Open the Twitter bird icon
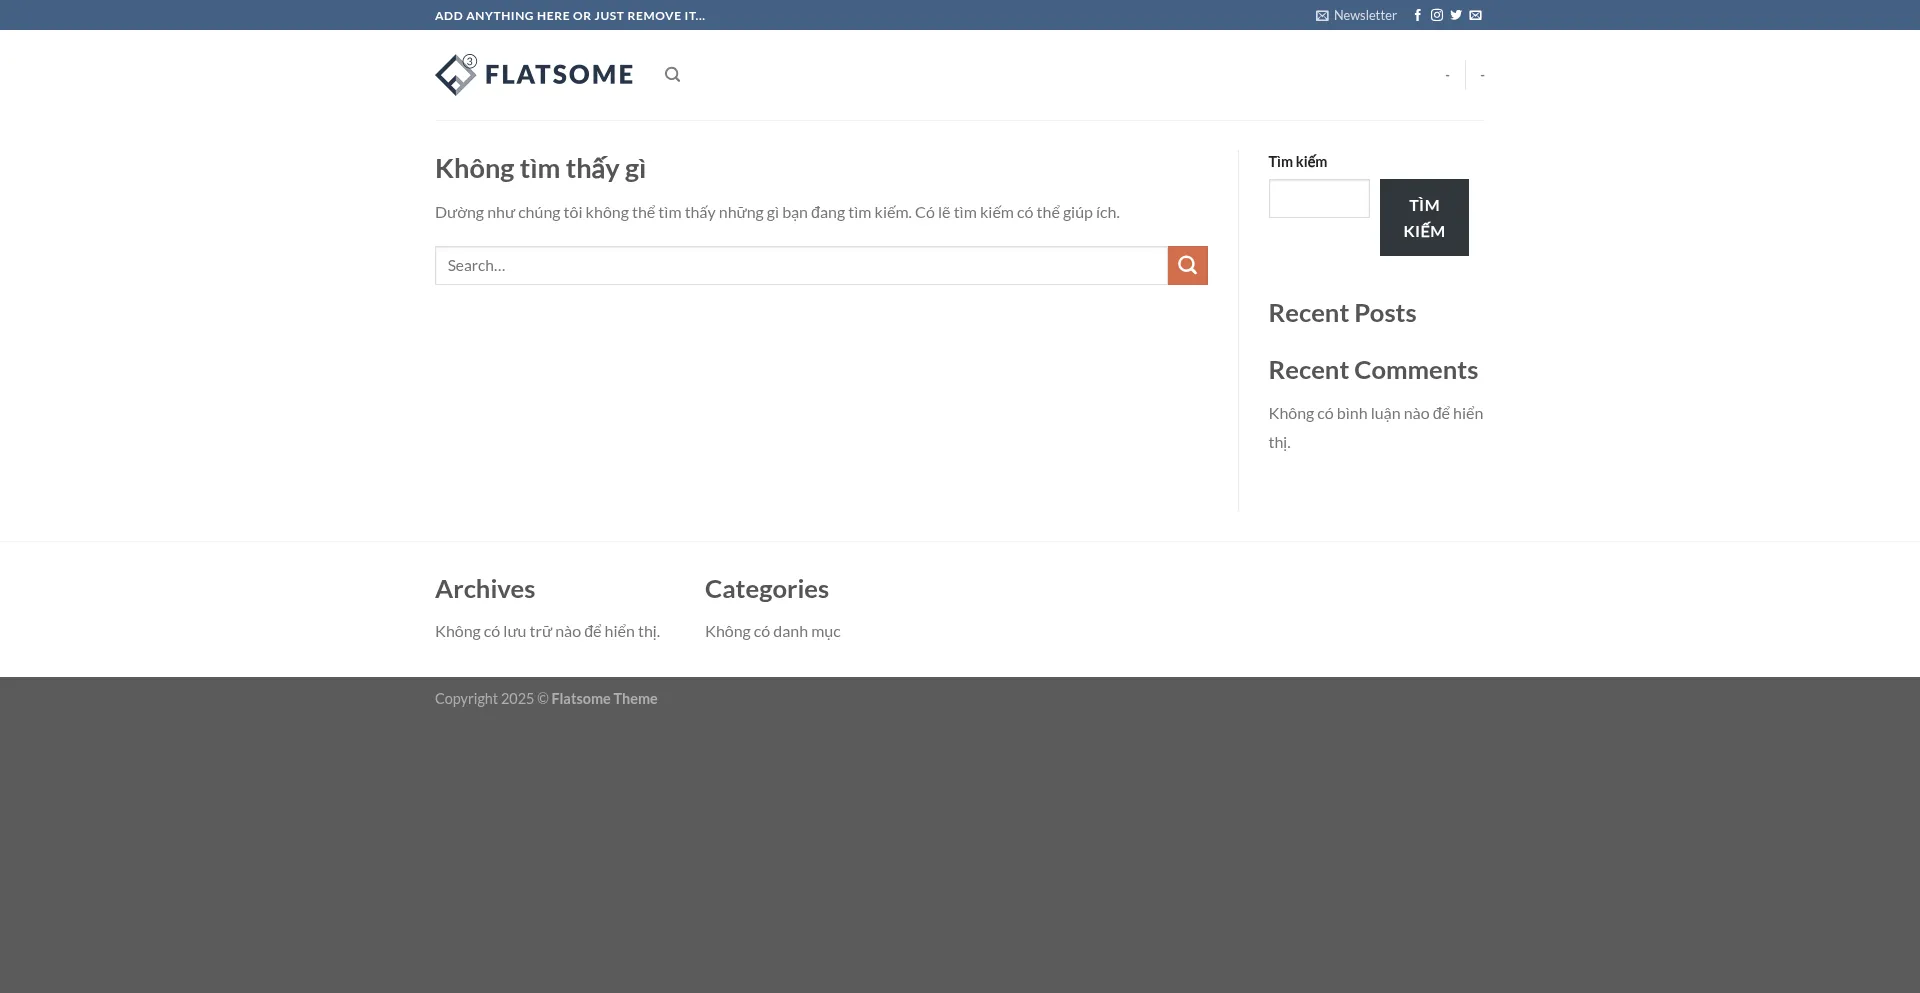 [x=1456, y=15]
